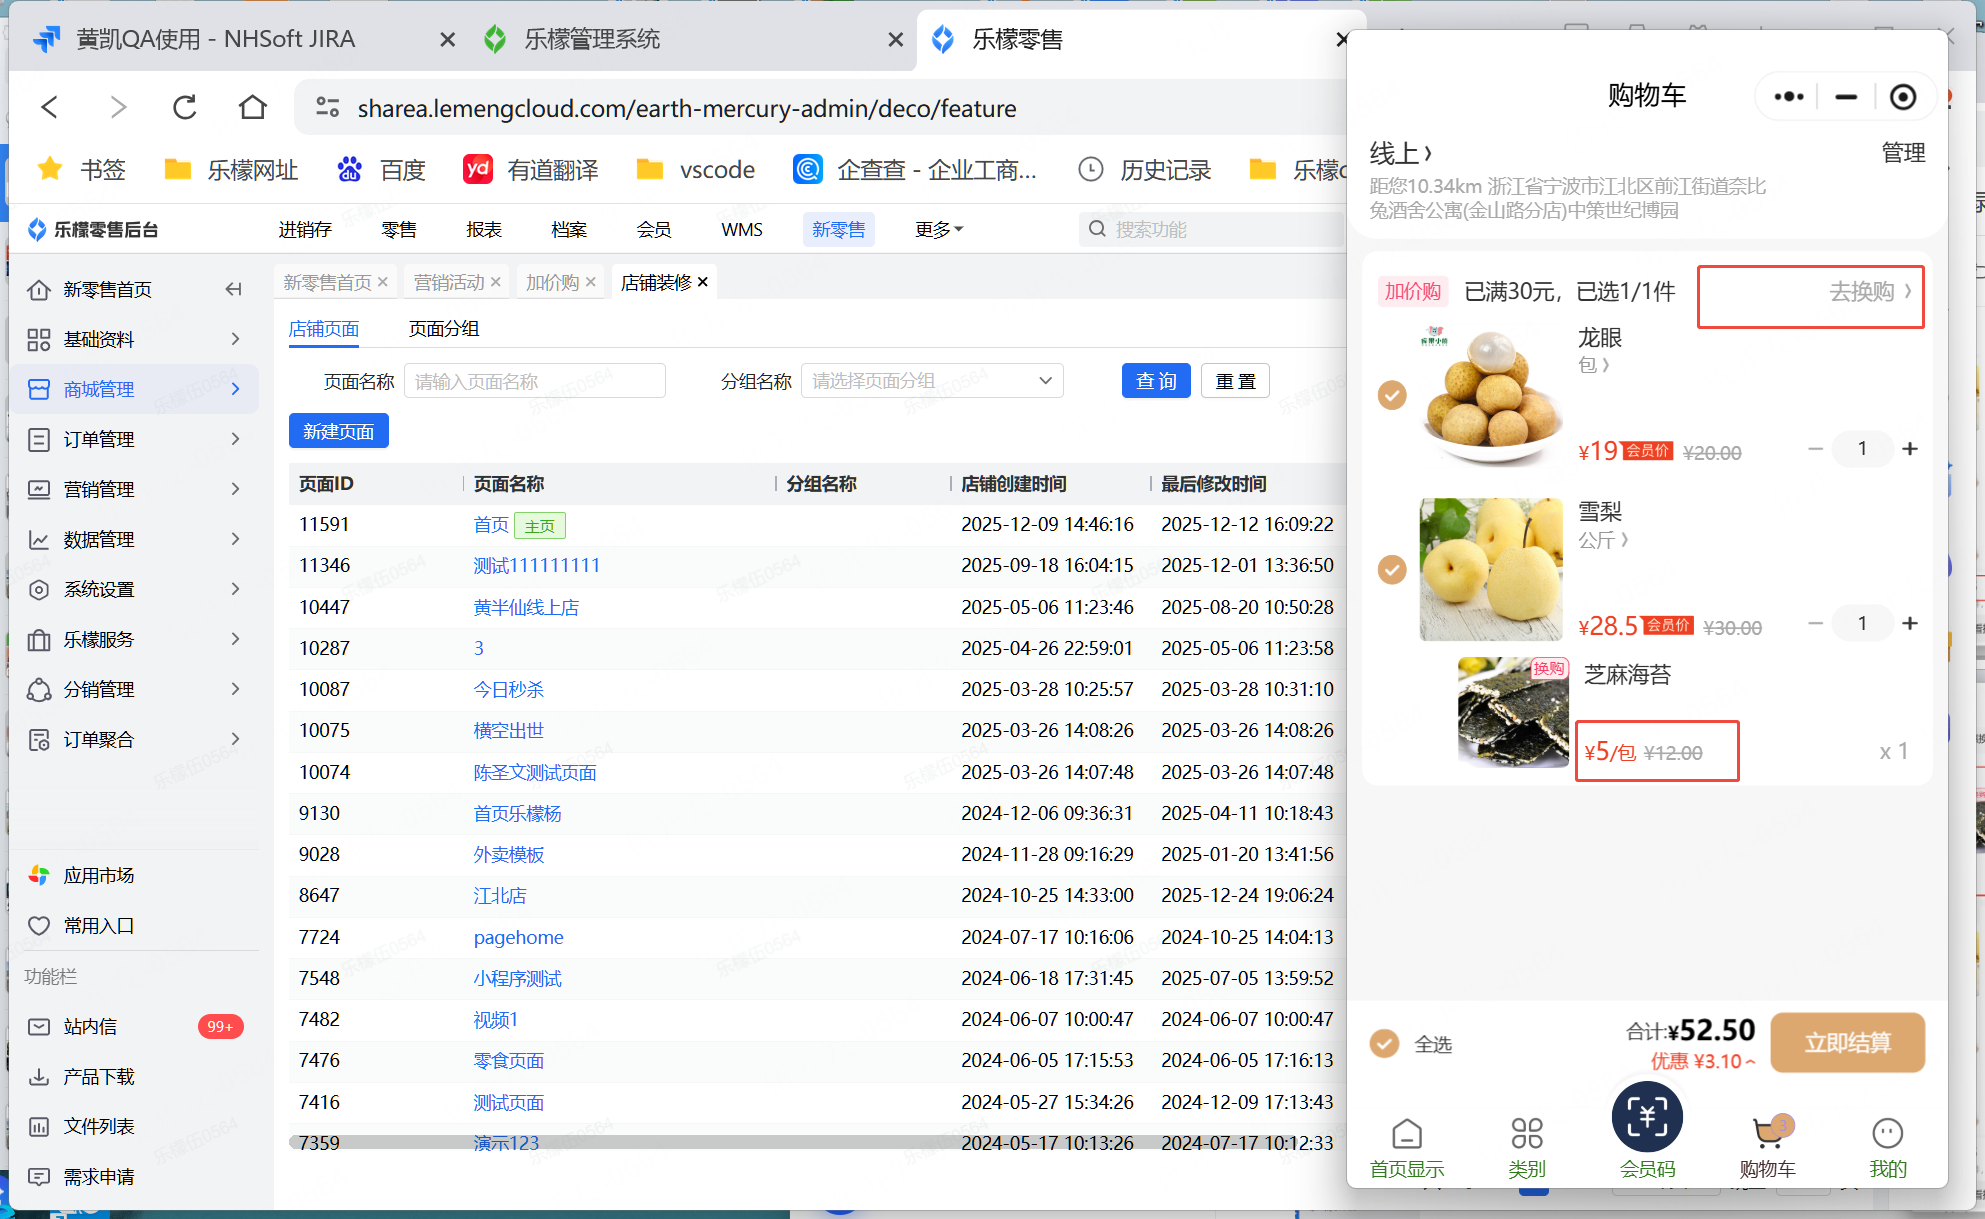Toggle the 全选 select-all checkbox

1384,1044
